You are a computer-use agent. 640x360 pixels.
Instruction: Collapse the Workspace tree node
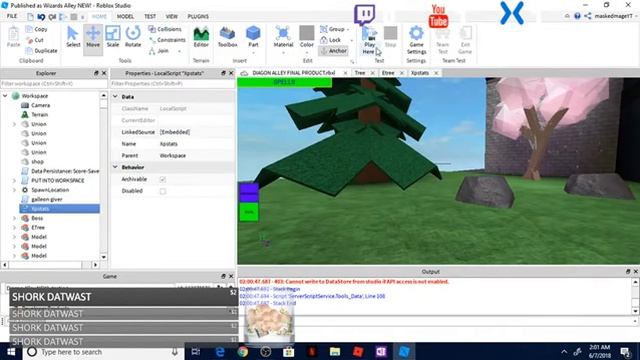coord(5,96)
